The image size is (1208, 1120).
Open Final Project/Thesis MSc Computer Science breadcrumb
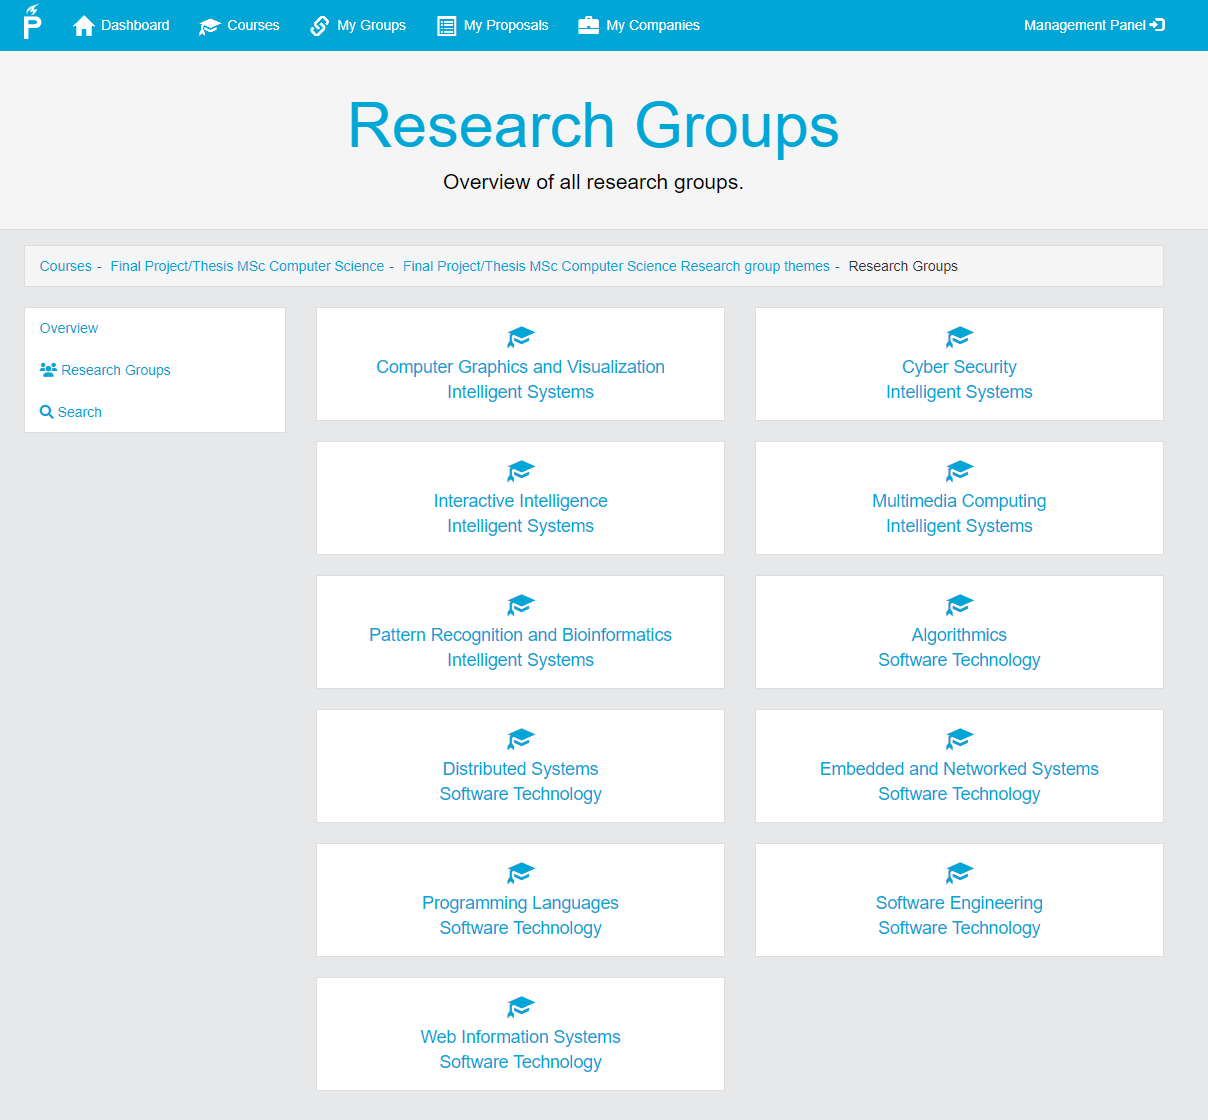click(x=247, y=266)
